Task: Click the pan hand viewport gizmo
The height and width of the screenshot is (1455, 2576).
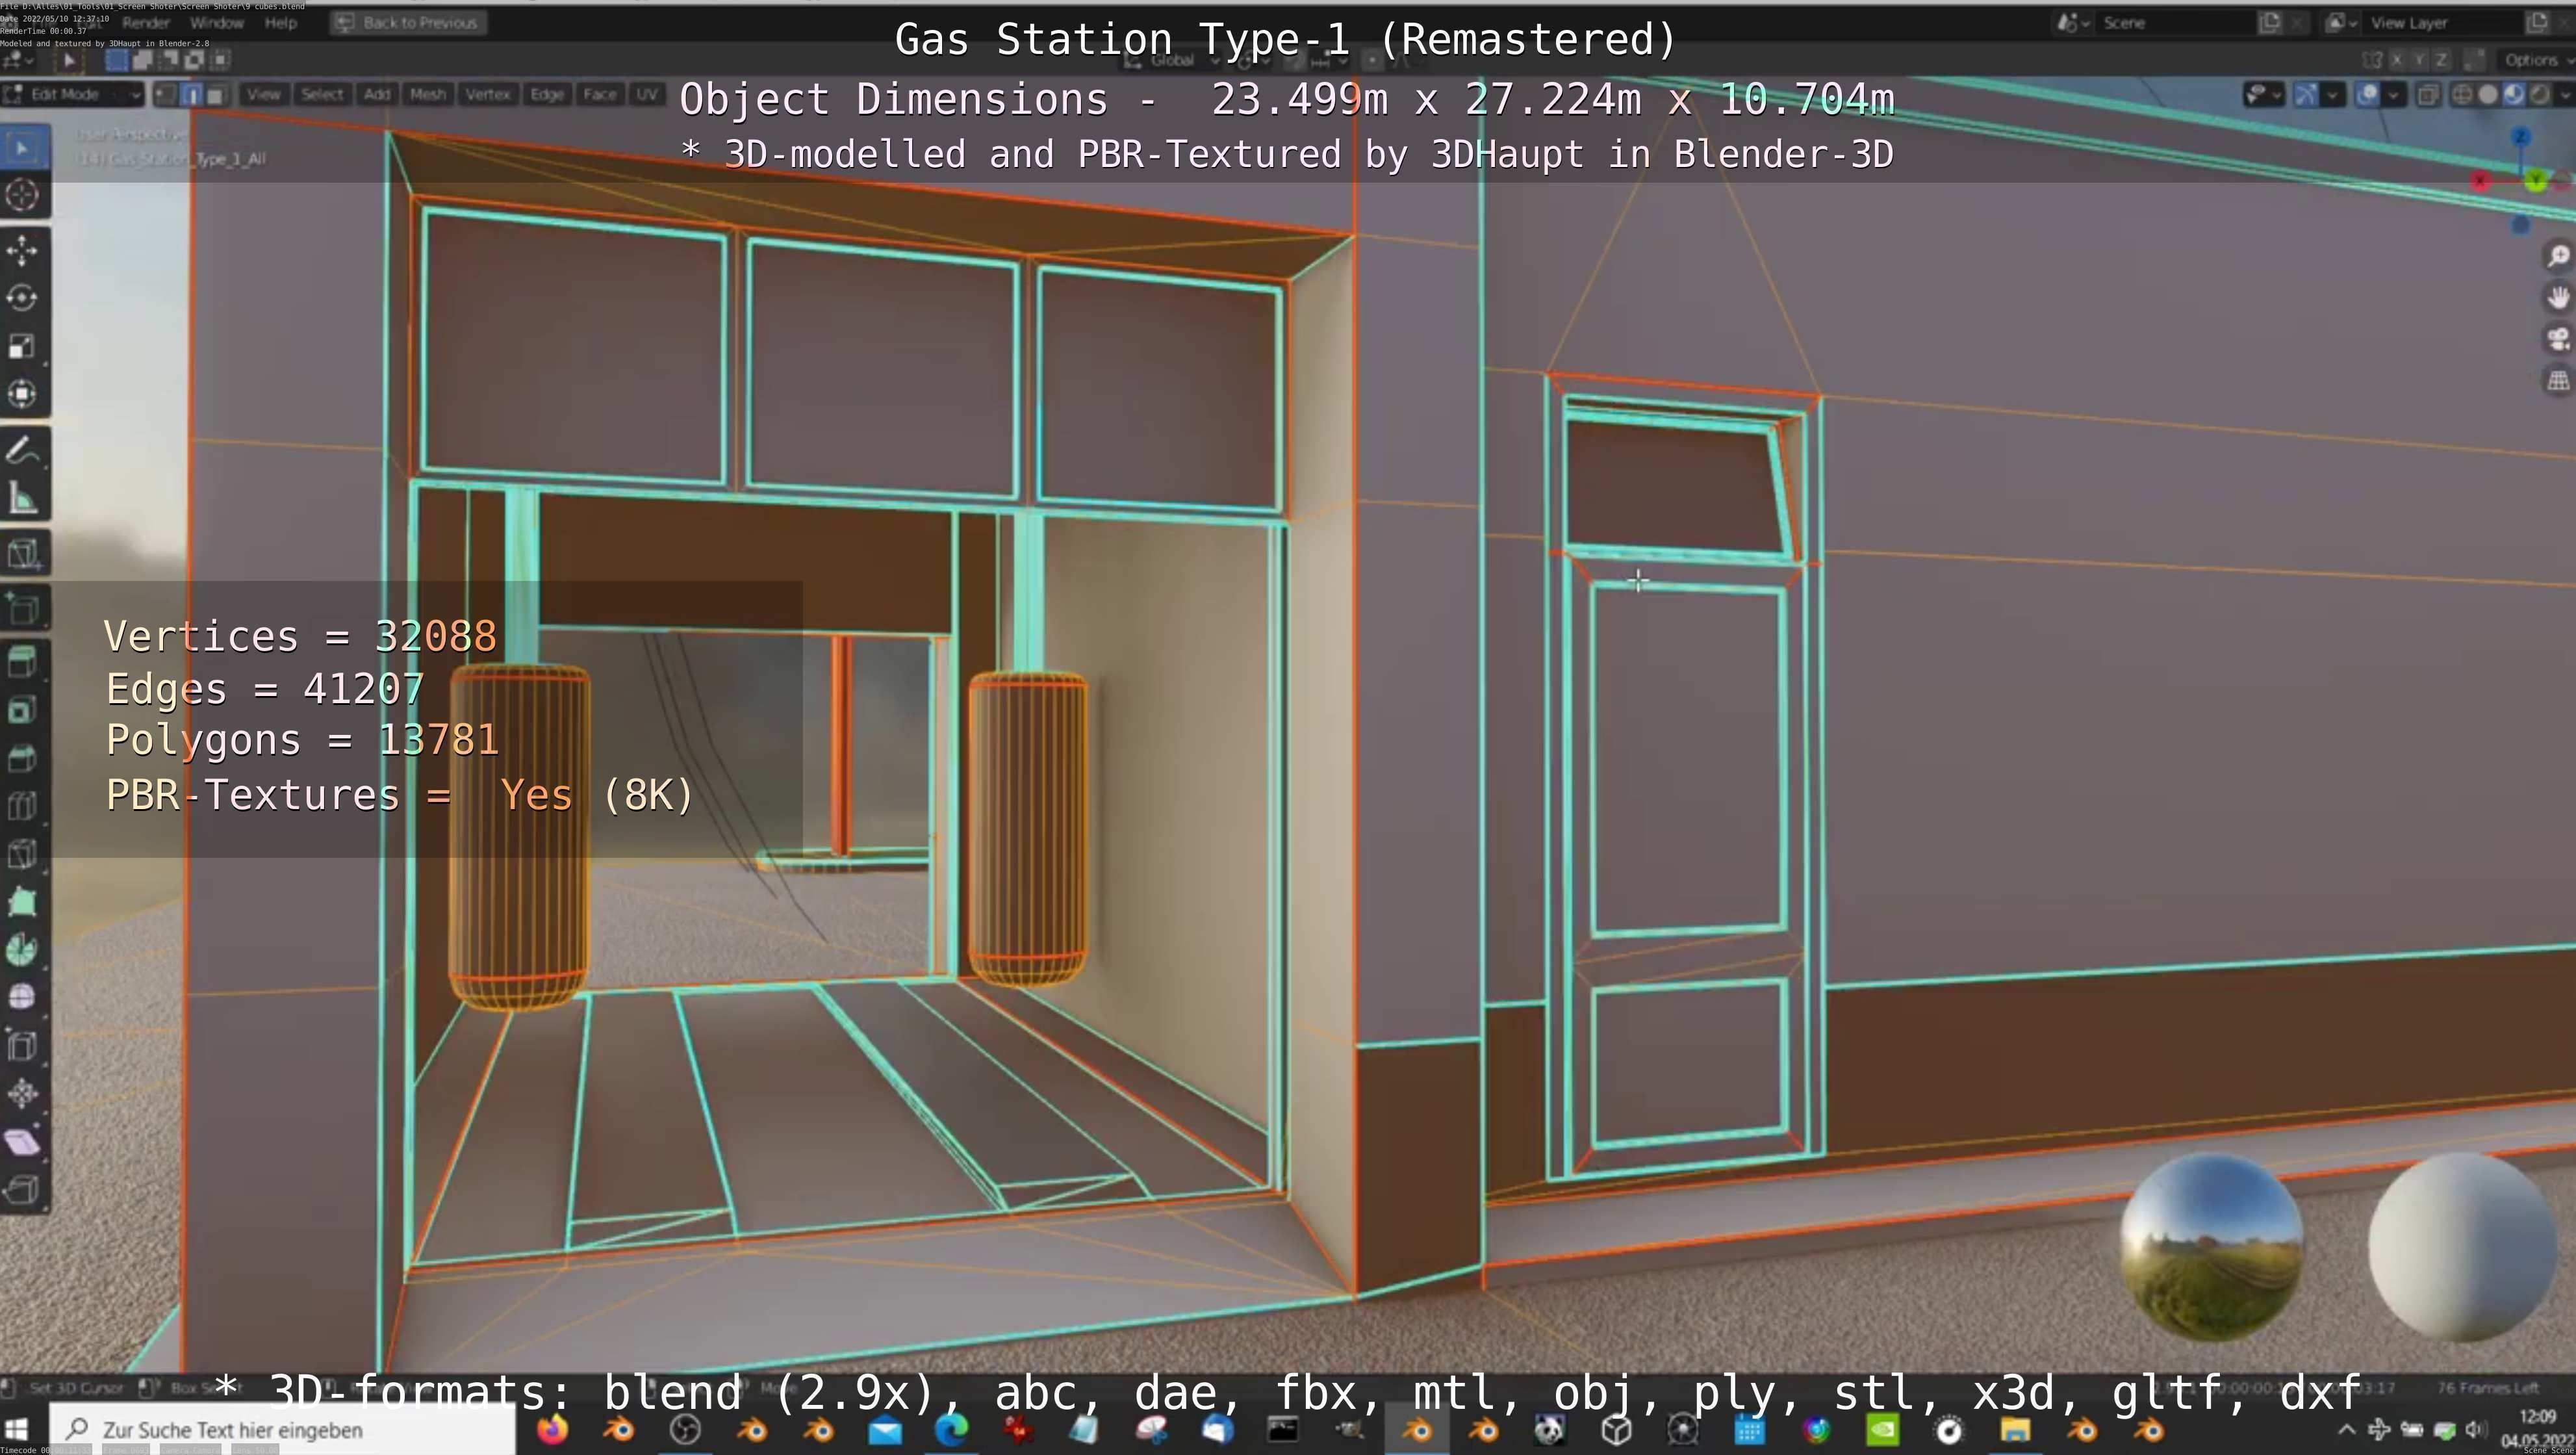Action: tap(2558, 298)
